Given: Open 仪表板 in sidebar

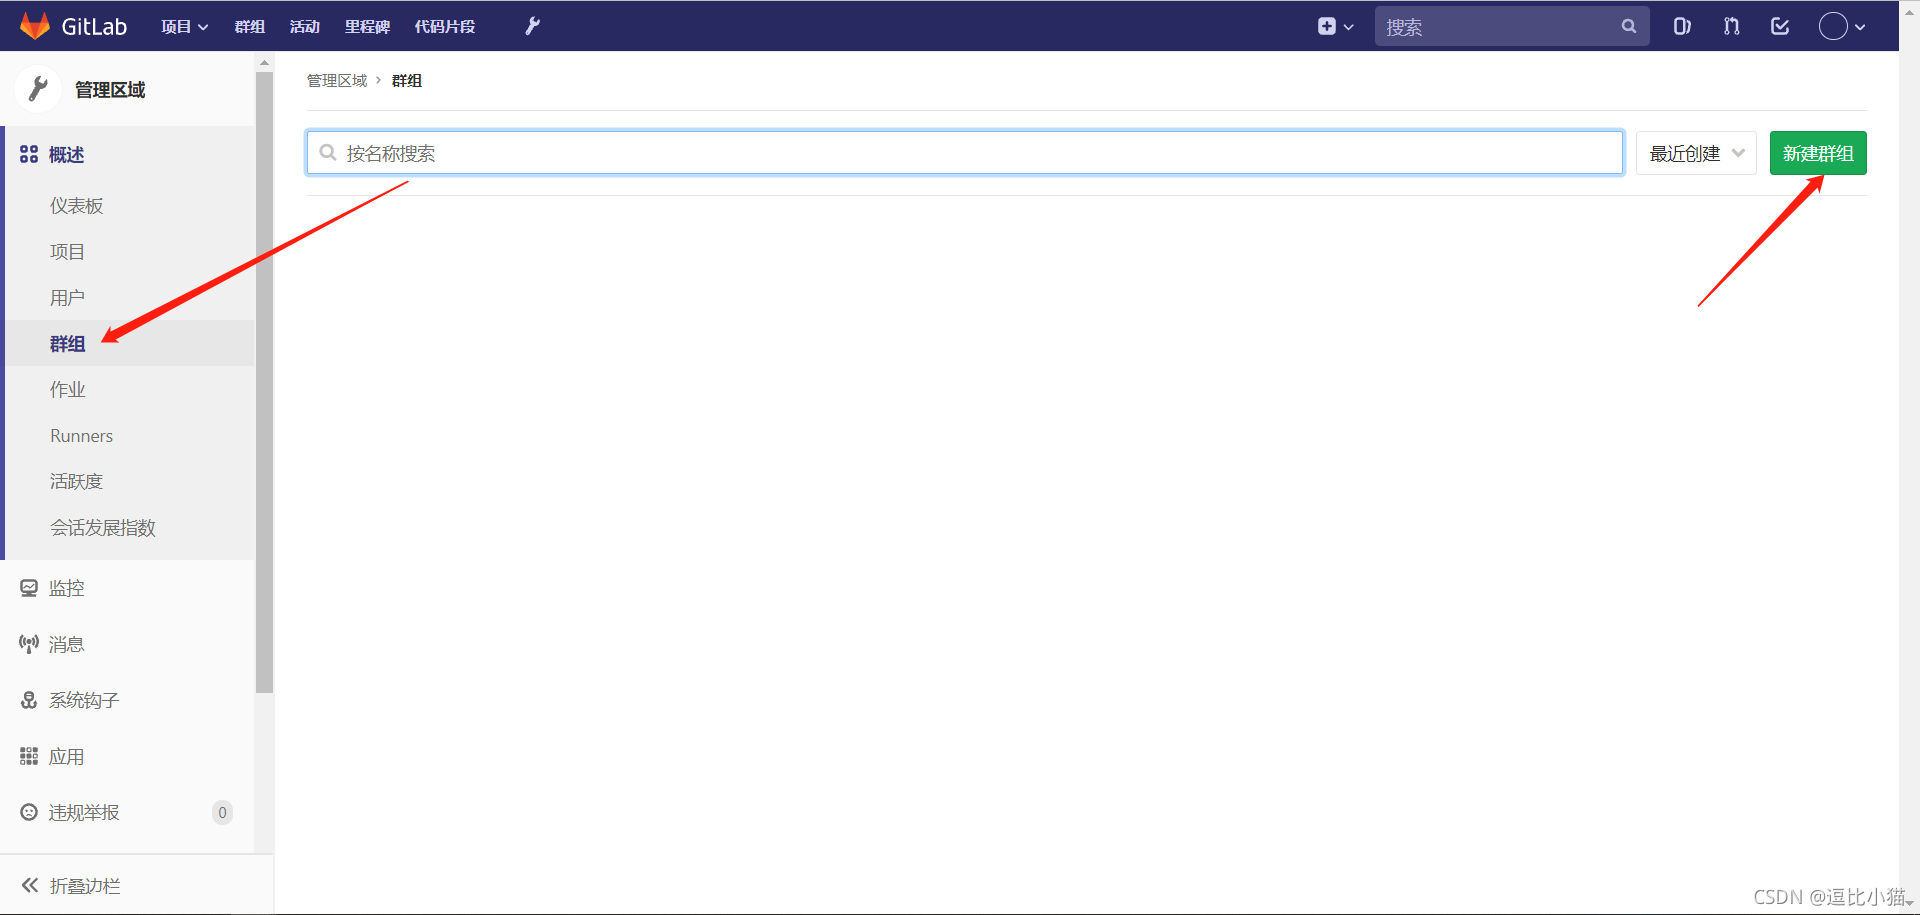Looking at the screenshot, I should tap(77, 206).
